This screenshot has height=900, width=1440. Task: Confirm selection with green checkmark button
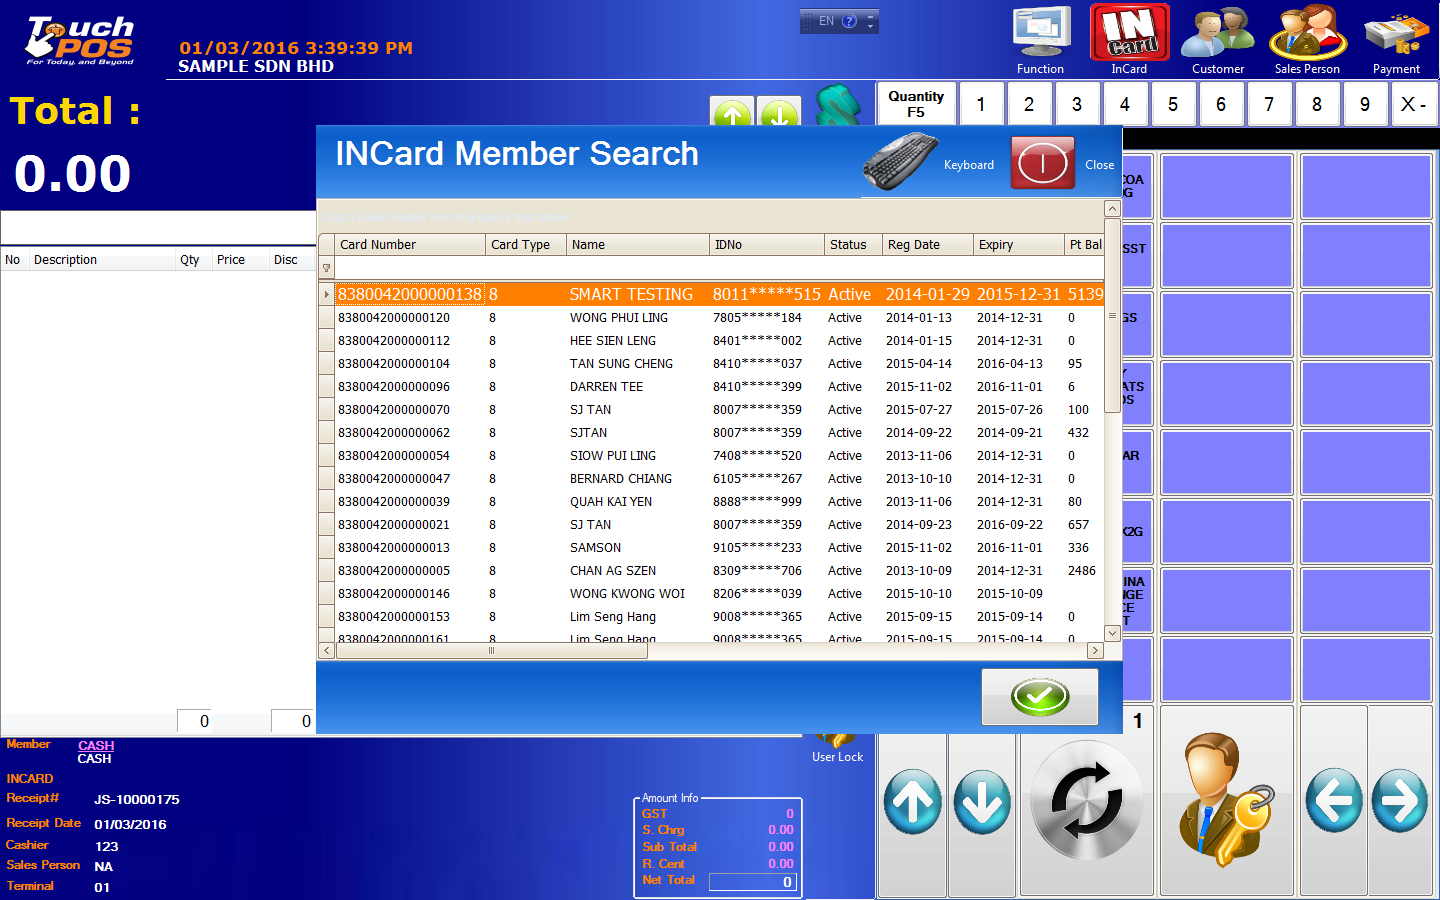coord(1040,696)
